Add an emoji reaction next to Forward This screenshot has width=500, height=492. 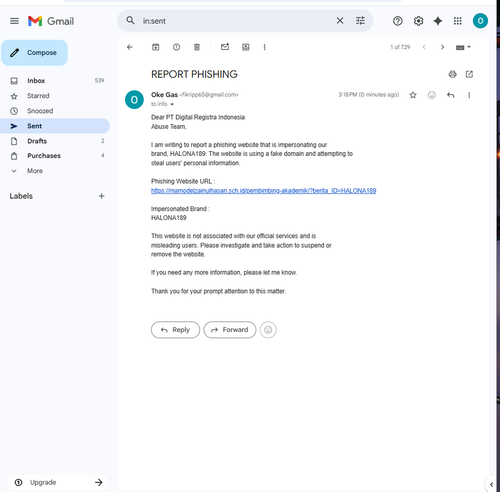(268, 330)
